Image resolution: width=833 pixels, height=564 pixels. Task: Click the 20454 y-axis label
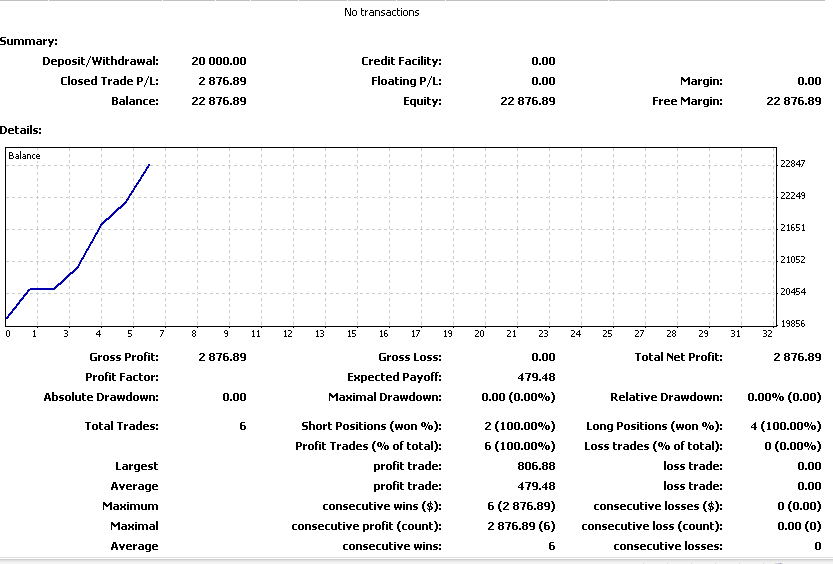point(793,292)
